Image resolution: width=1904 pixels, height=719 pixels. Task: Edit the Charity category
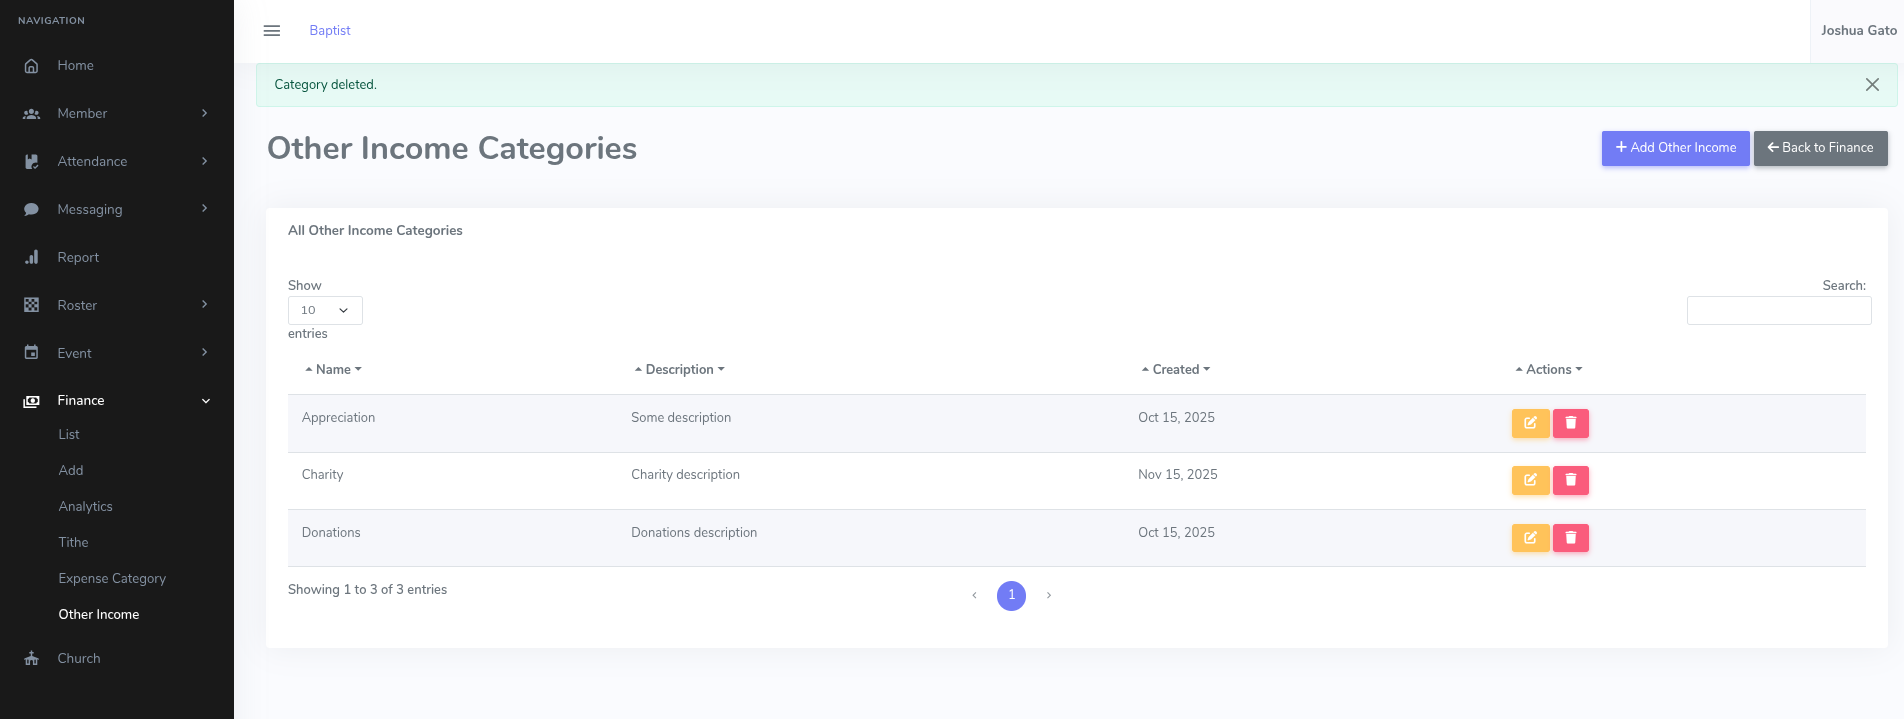tap(1530, 480)
